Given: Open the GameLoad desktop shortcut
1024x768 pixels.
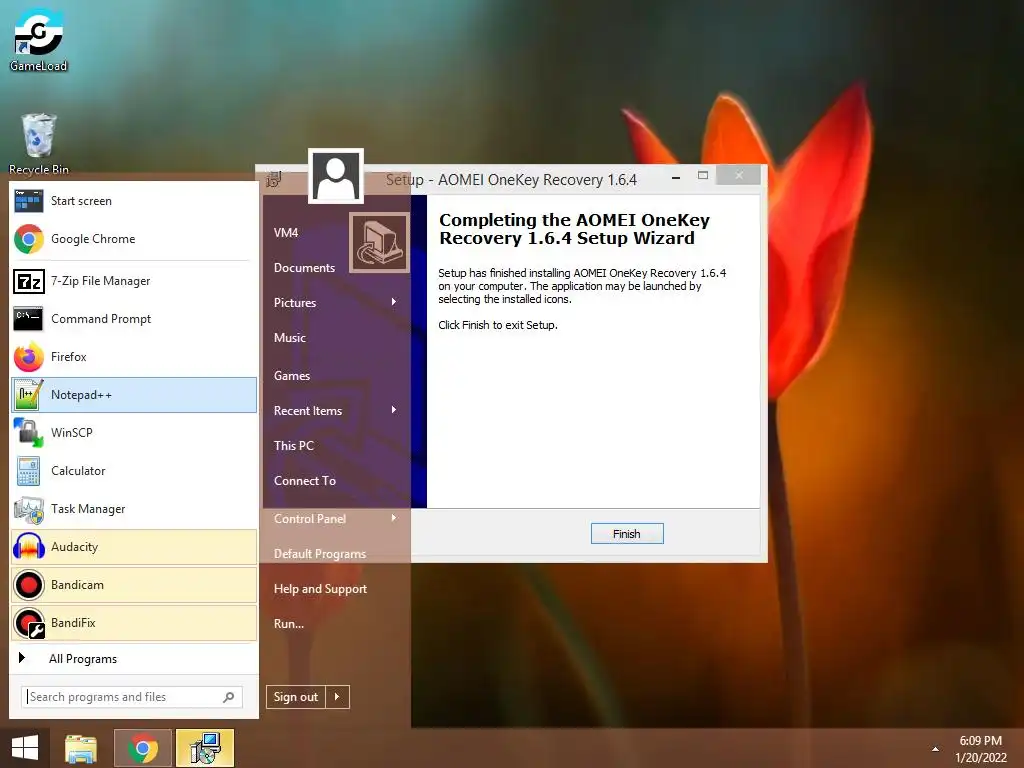Looking at the screenshot, I should 39,39.
